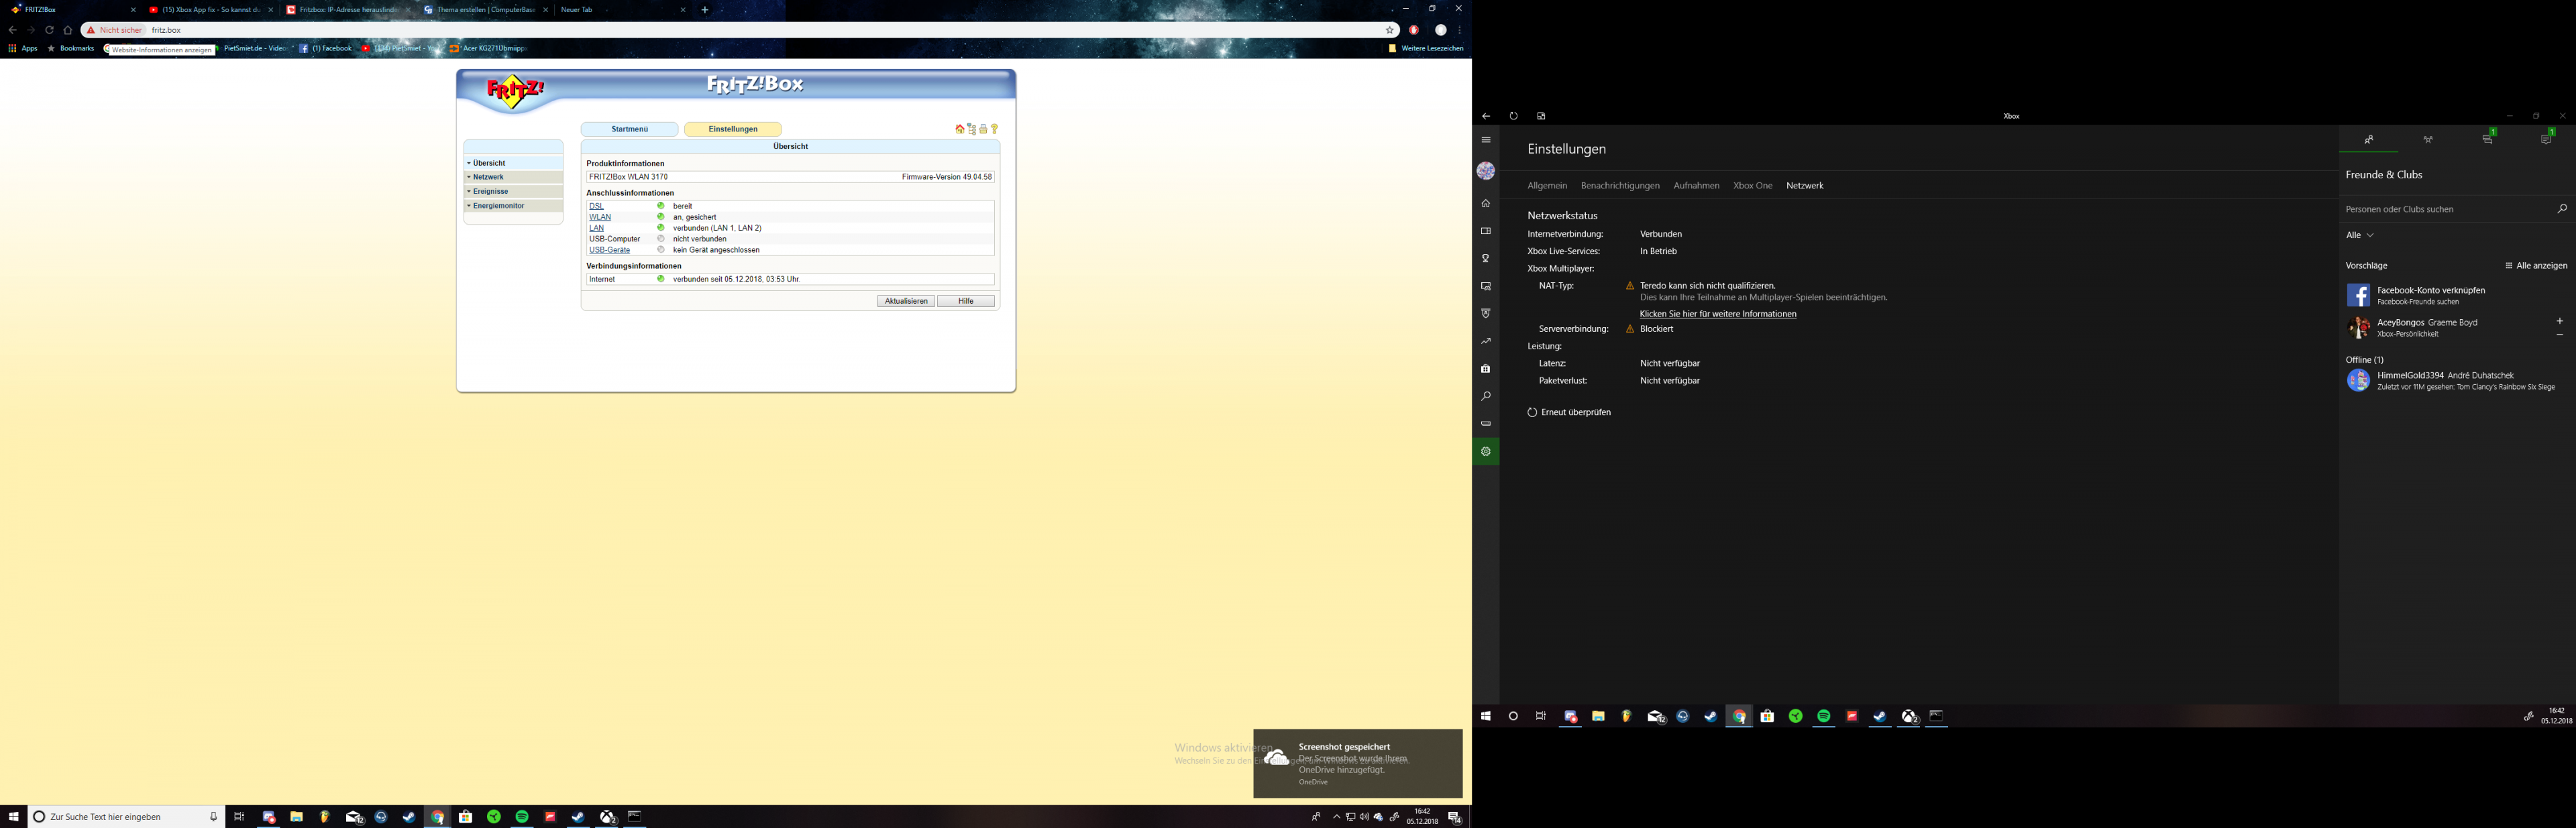Open Achievements trophy icon in sidebar
Screen dimensions: 2576x828
1486,259
